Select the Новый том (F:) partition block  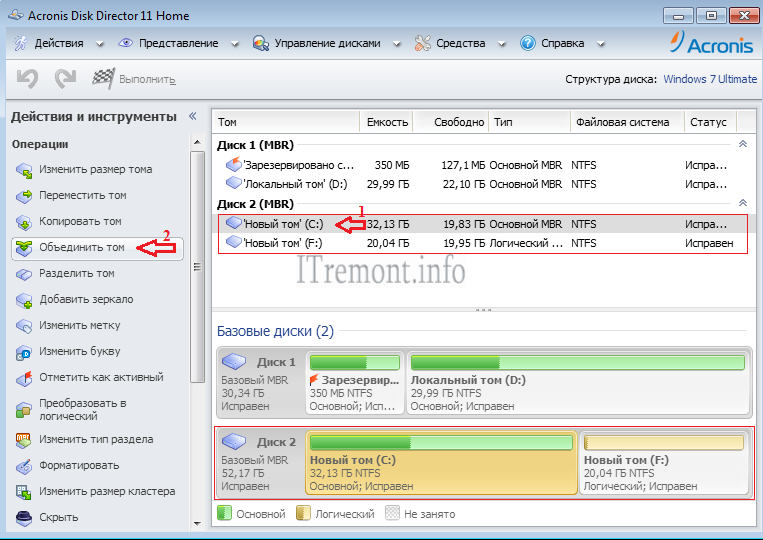[664, 463]
